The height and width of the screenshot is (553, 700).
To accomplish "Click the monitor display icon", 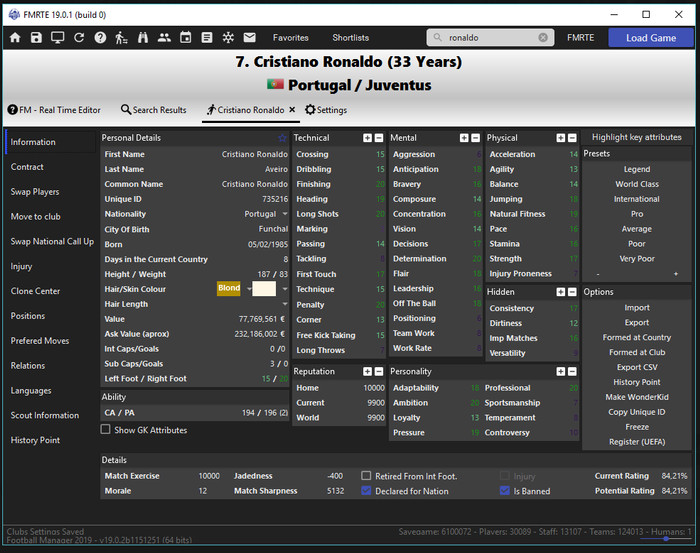I will pos(58,37).
